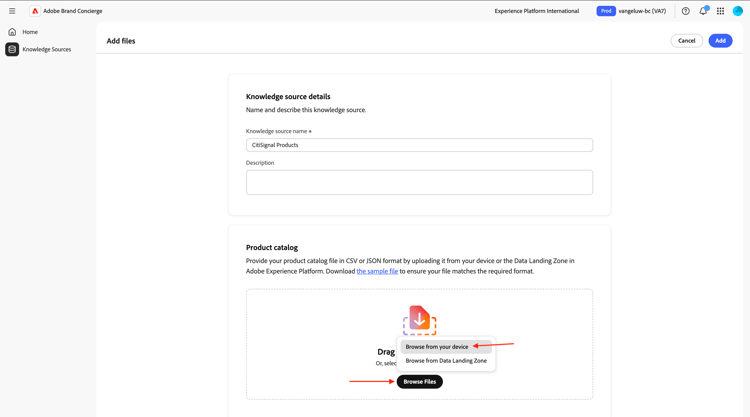Open the hamburger navigation menu
This screenshot has height=417, width=750.
pos(12,11)
